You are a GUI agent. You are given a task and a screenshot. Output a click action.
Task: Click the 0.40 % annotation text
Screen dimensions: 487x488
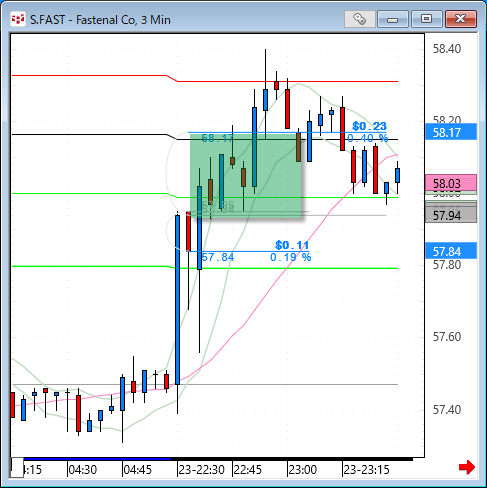point(368,138)
